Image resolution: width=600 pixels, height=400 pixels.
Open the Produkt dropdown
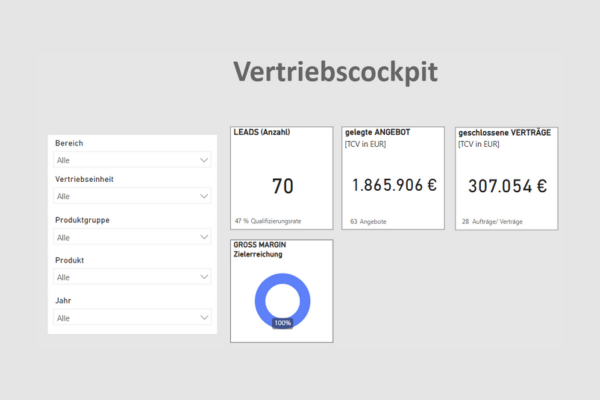tap(132, 277)
